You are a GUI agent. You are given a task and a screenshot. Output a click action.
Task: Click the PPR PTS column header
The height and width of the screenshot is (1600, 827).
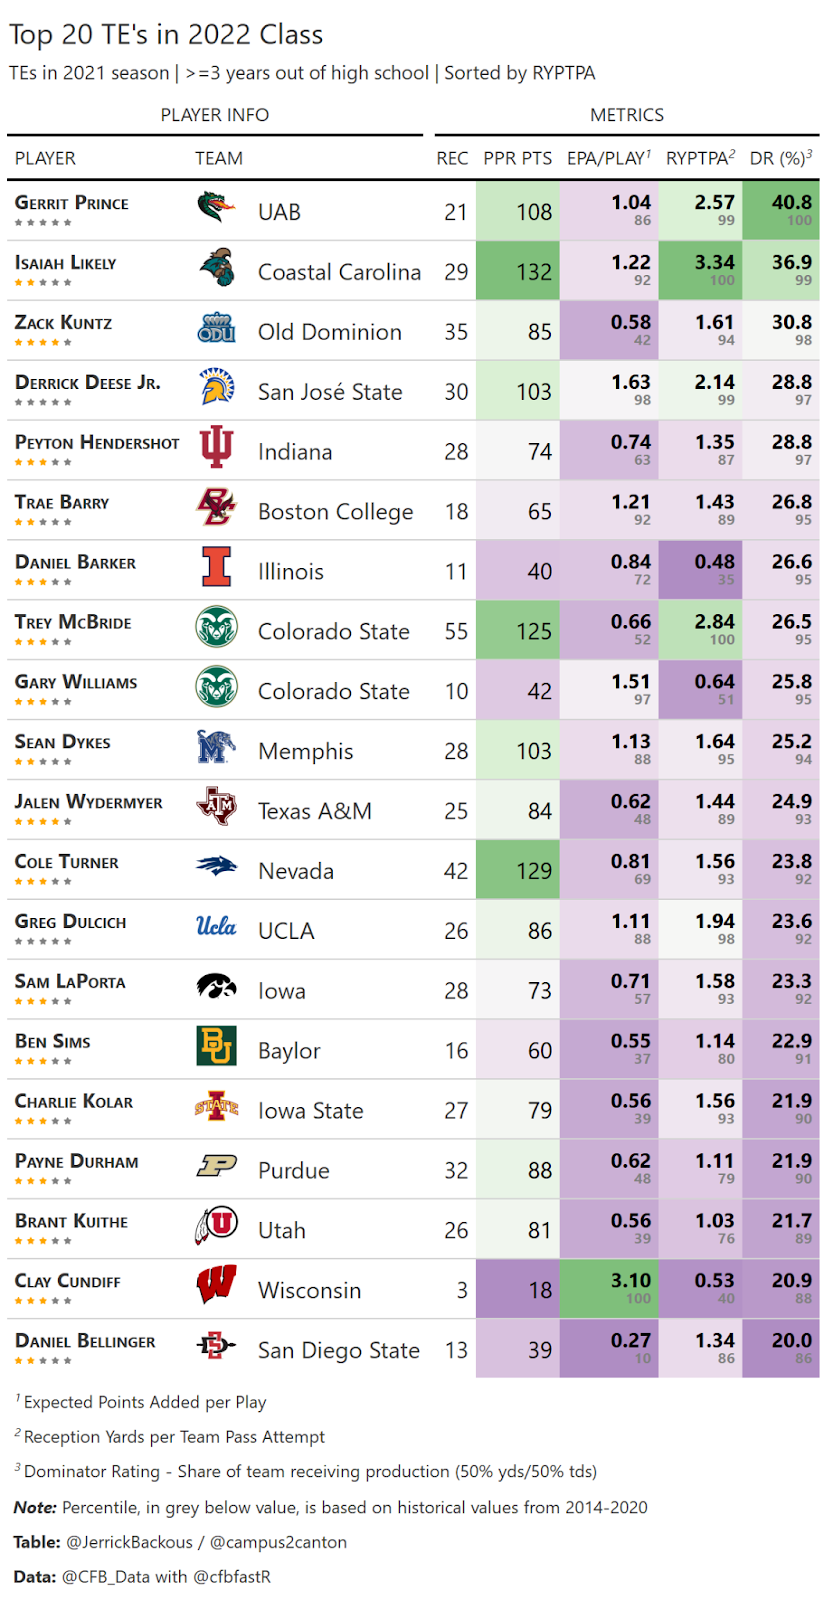click(517, 158)
